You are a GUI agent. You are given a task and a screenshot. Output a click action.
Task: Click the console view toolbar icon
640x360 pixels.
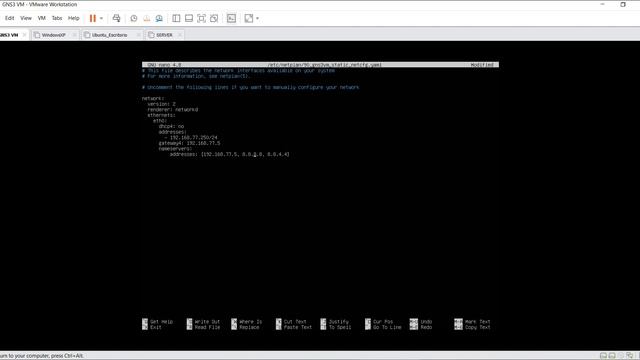231,18
